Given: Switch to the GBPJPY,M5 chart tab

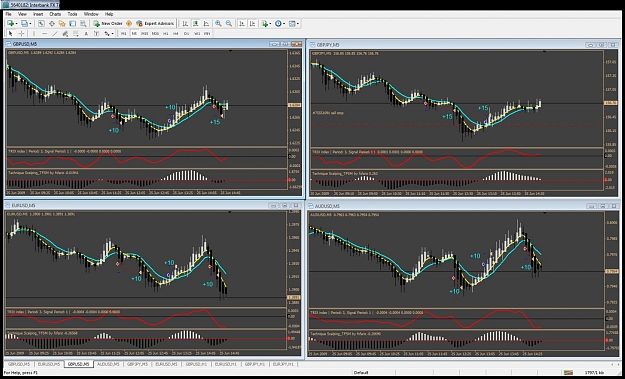Looking at the screenshot, I should [138, 364].
